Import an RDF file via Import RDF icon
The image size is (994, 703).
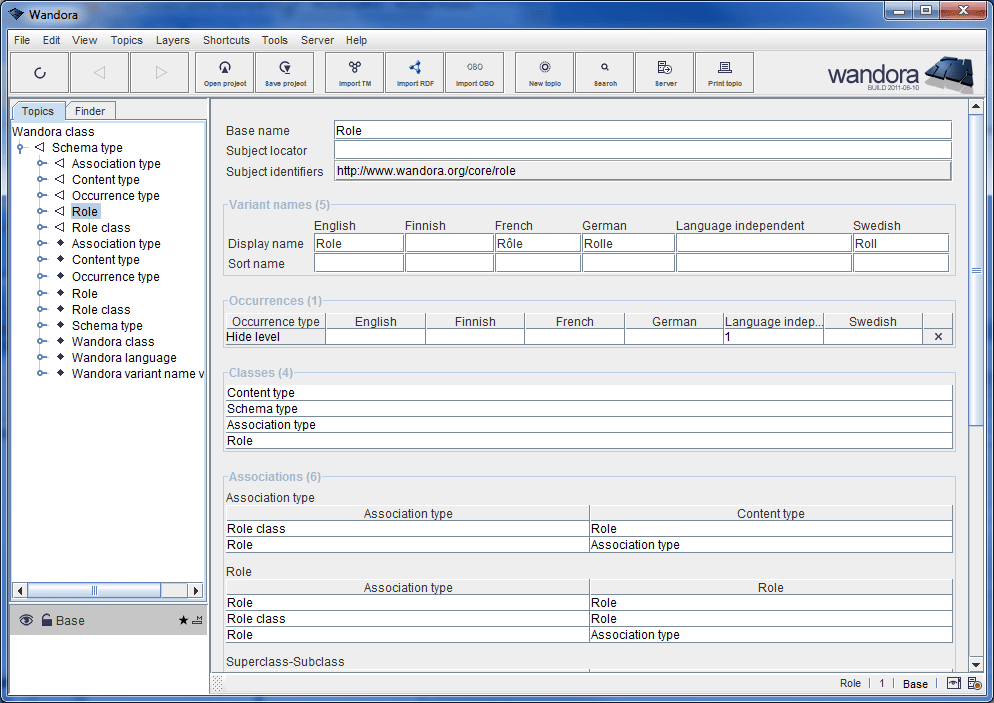pyautogui.click(x=414, y=72)
